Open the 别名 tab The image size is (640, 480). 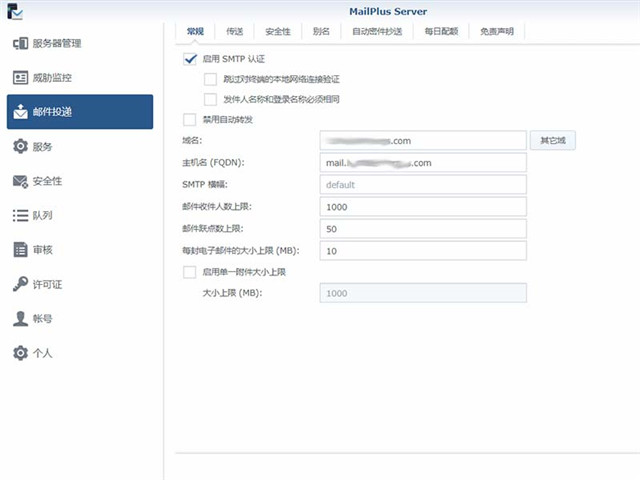[x=321, y=31]
